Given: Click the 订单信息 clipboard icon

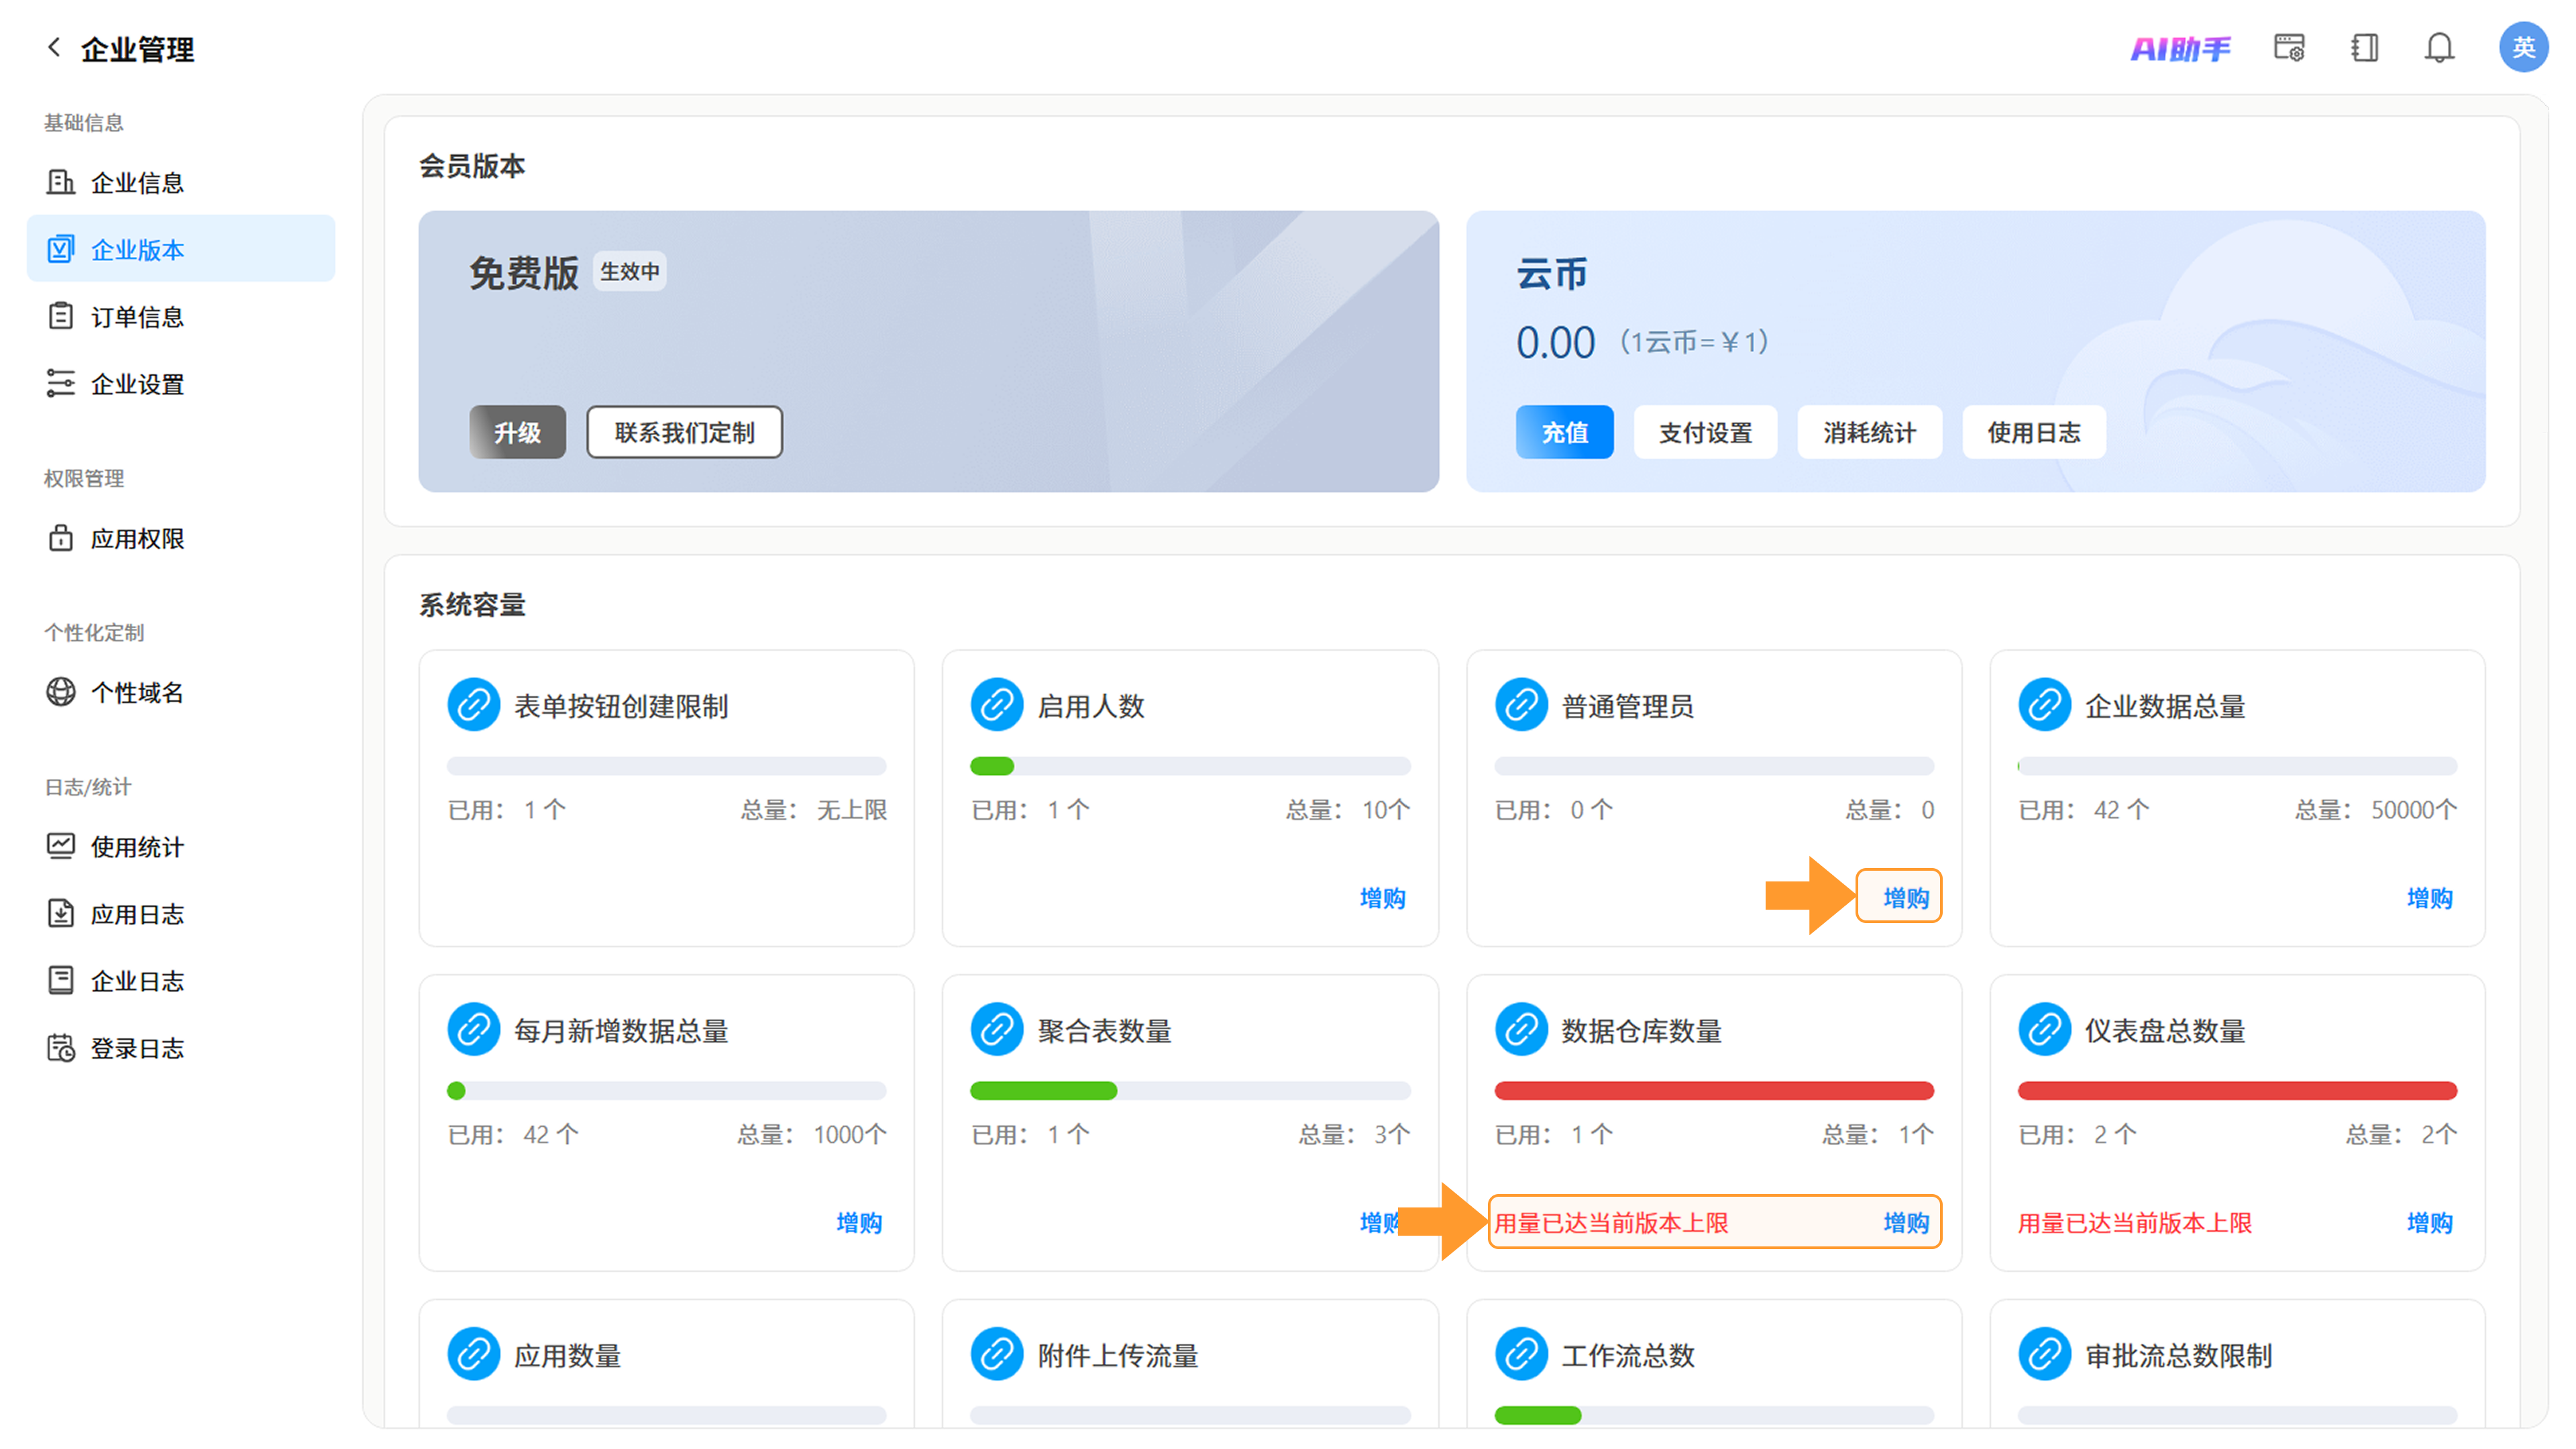Looking at the screenshot, I should pos(61,316).
